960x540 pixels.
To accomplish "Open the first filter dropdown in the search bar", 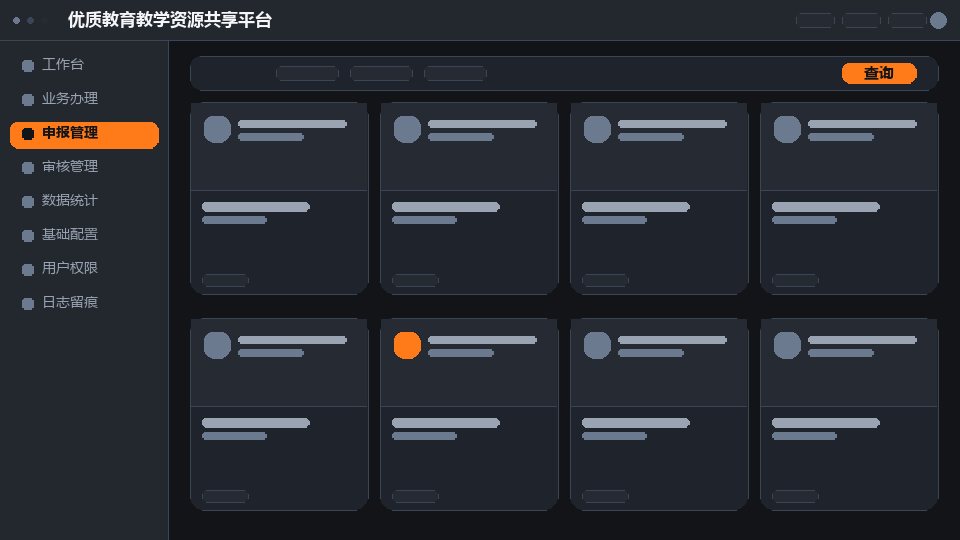I will [307, 73].
